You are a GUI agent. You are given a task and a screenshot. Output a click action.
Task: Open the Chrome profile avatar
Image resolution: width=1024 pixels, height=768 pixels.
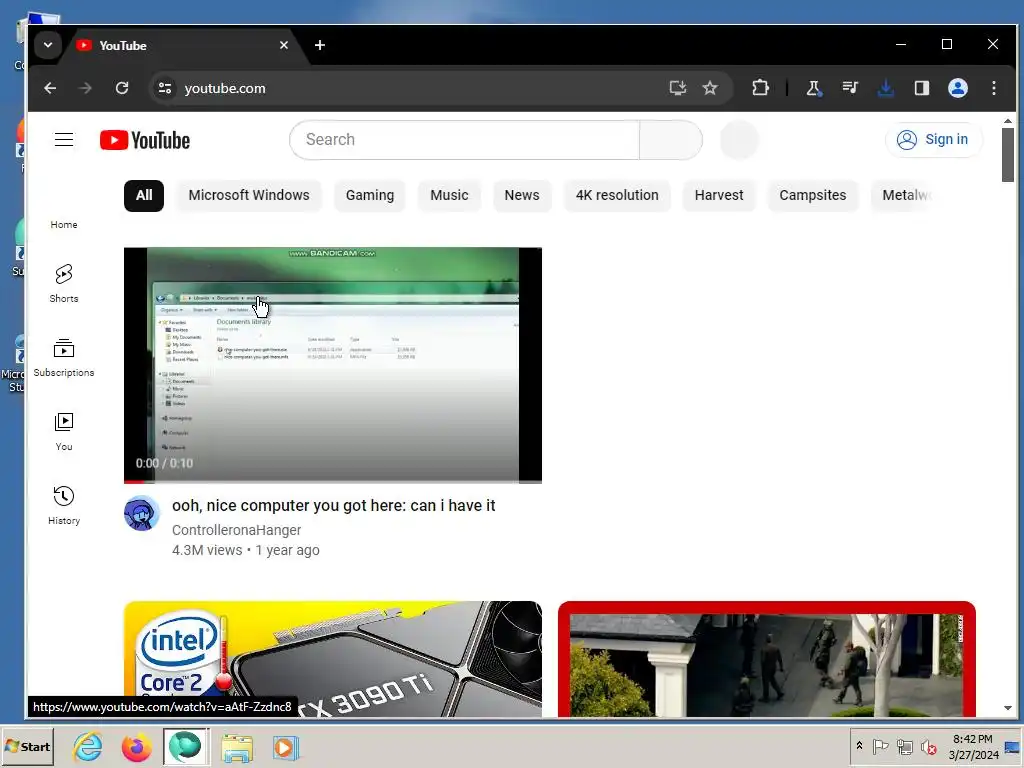[958, 88]
